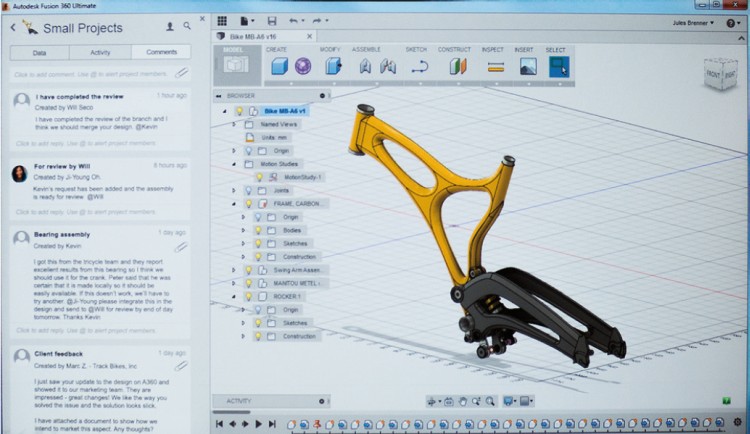750x434 pixels.
Task: Collapse the Motion Studies tree node
Action: pos(234,163)
